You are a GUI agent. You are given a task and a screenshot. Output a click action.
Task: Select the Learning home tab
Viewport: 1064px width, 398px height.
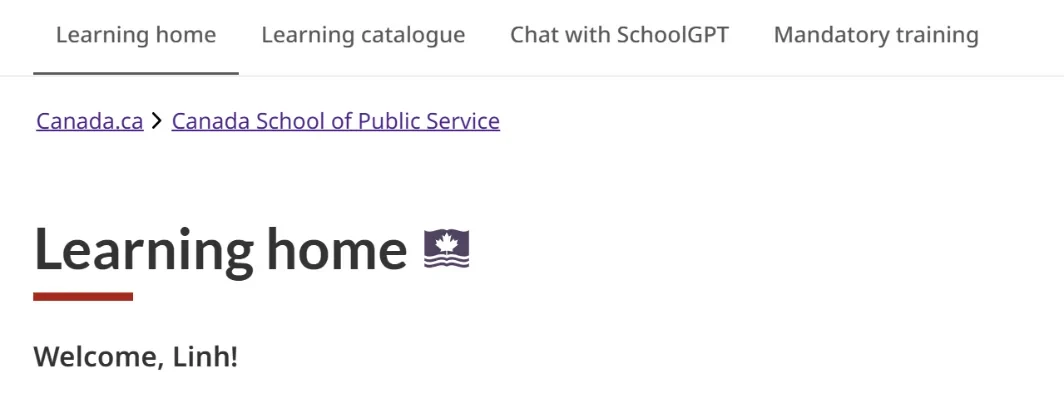136,35
